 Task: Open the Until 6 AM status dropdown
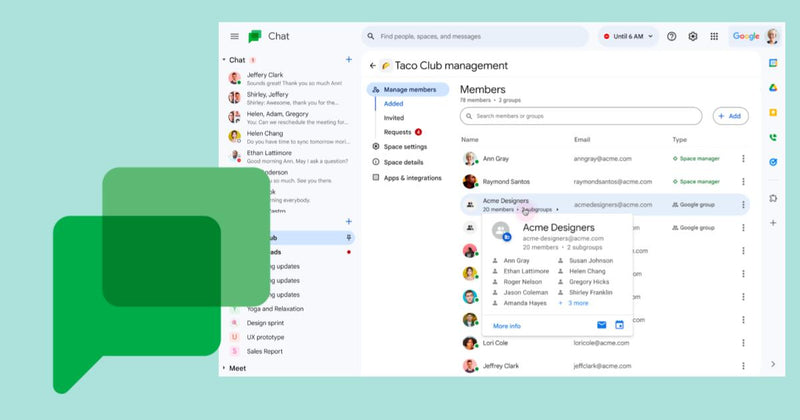[628, 36]
